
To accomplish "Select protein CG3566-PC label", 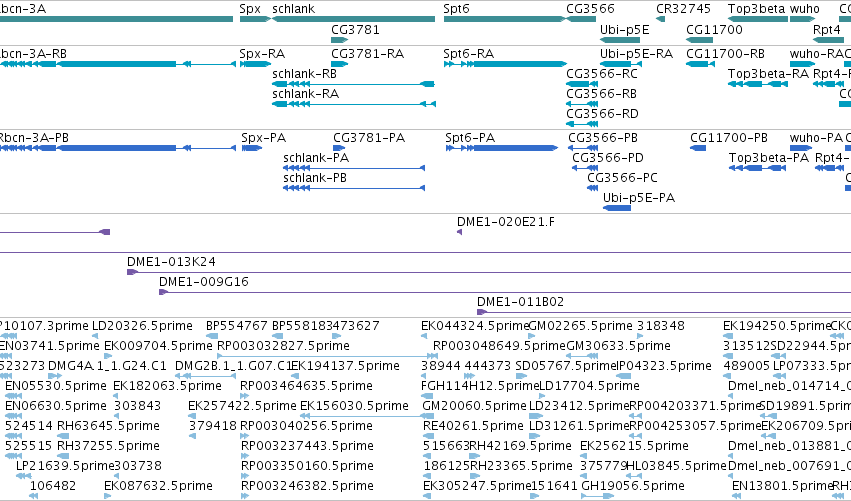I will click(x=623, y=178).
